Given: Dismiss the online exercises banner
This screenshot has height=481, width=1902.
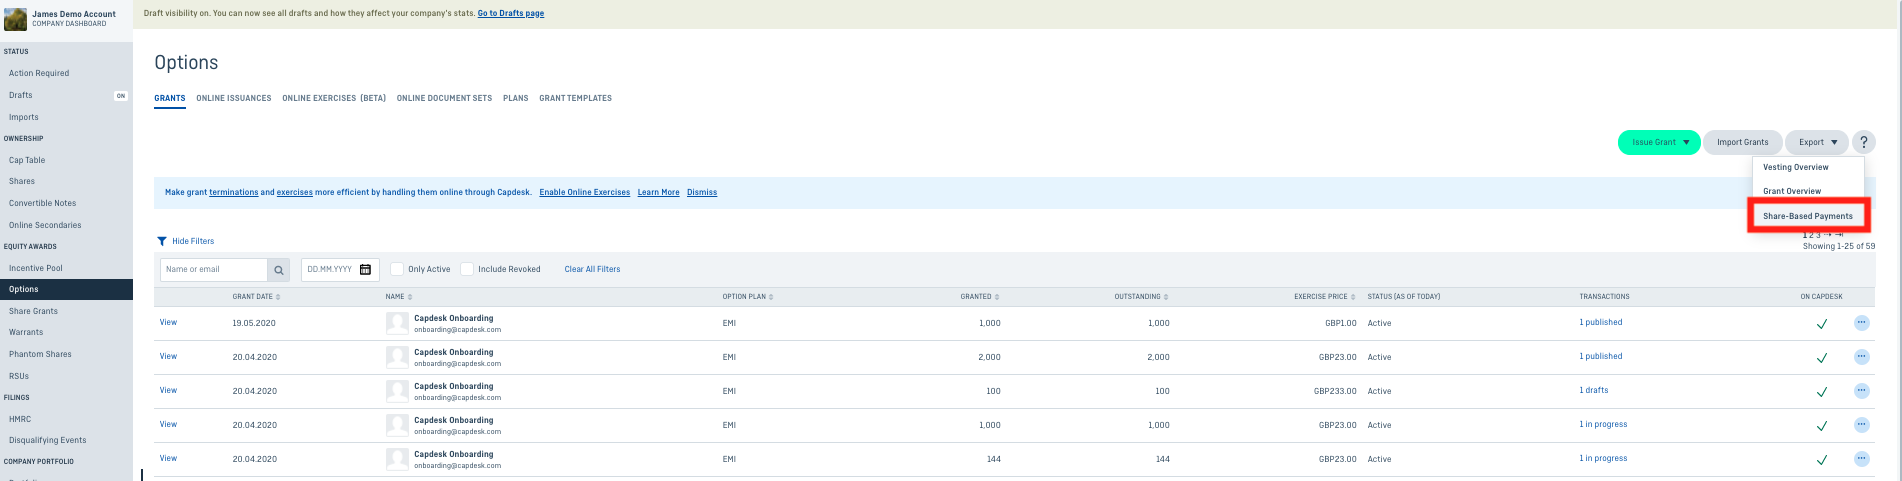Looking at the screenshot, I should 702,192.
